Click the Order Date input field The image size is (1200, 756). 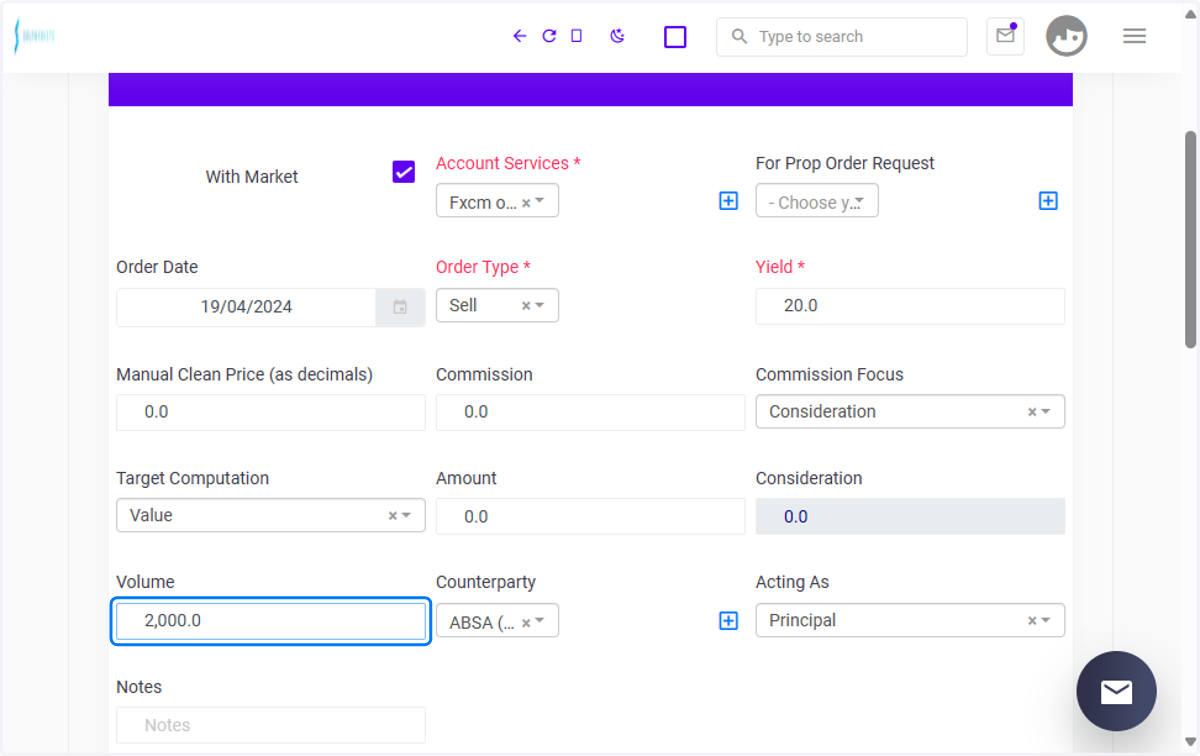coord(246,307)
